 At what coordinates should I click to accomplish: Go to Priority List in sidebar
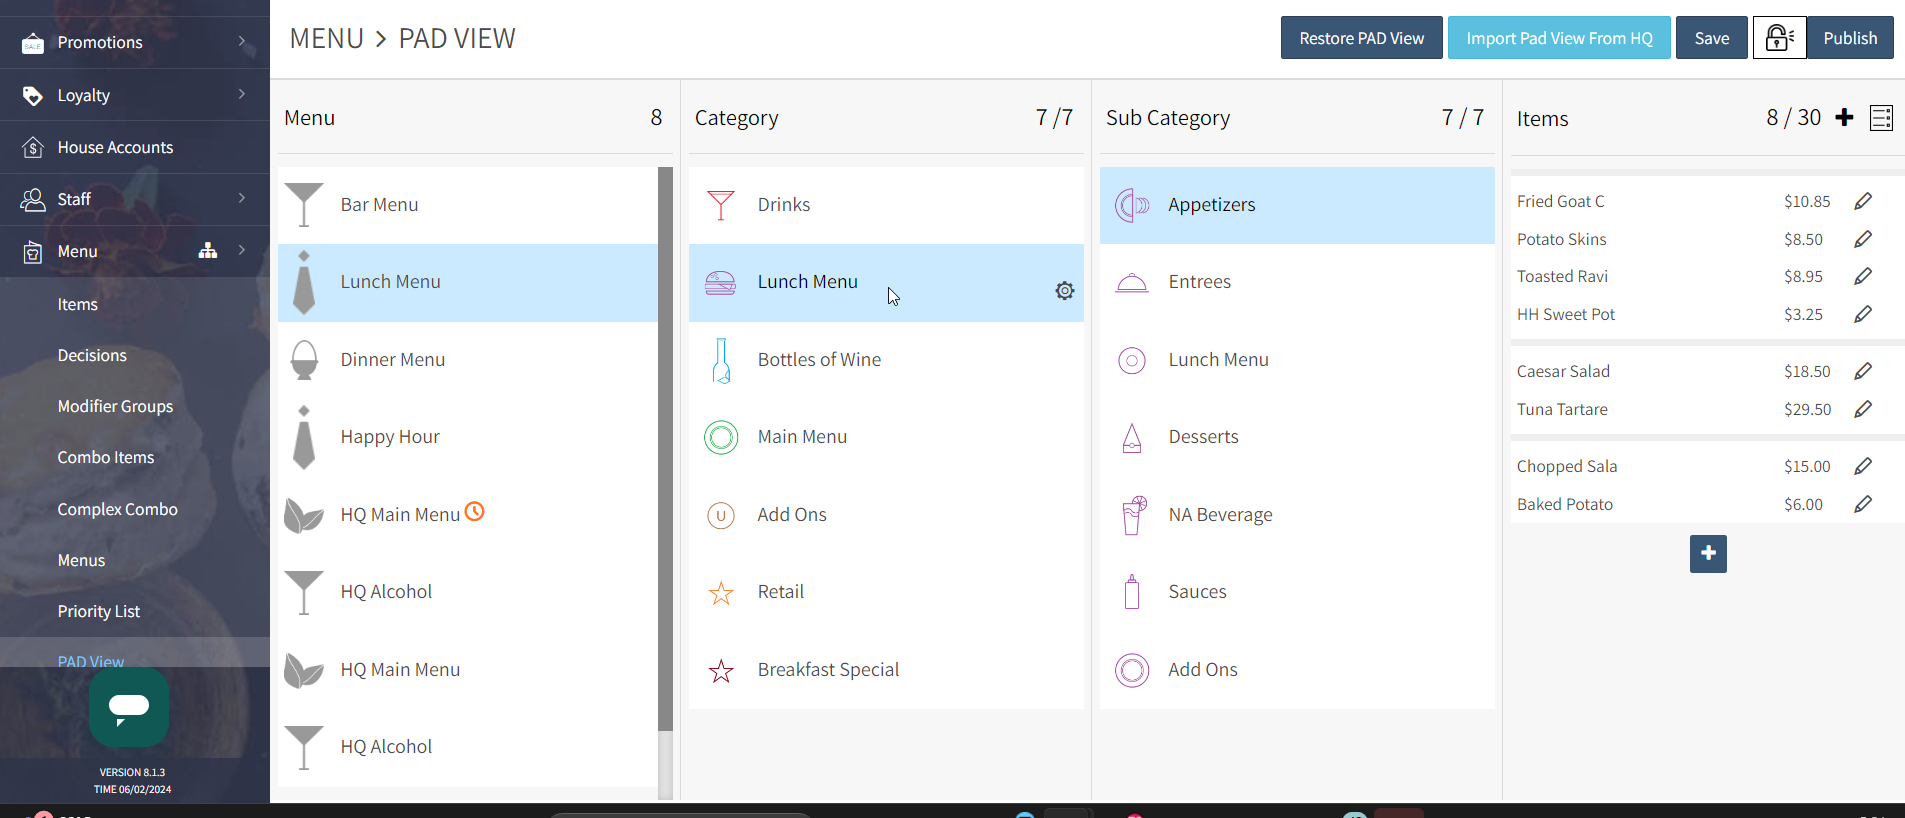[98, 611]
